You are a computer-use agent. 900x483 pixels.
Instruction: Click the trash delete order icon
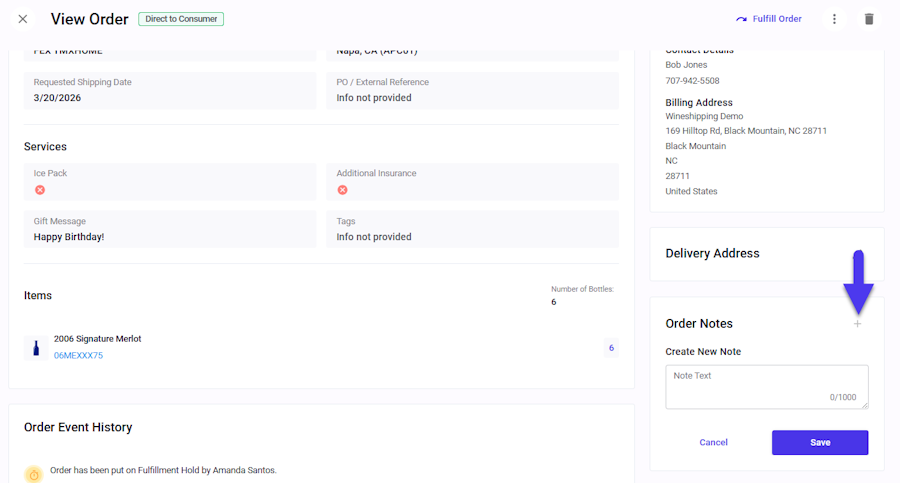[x=869, y=19]
